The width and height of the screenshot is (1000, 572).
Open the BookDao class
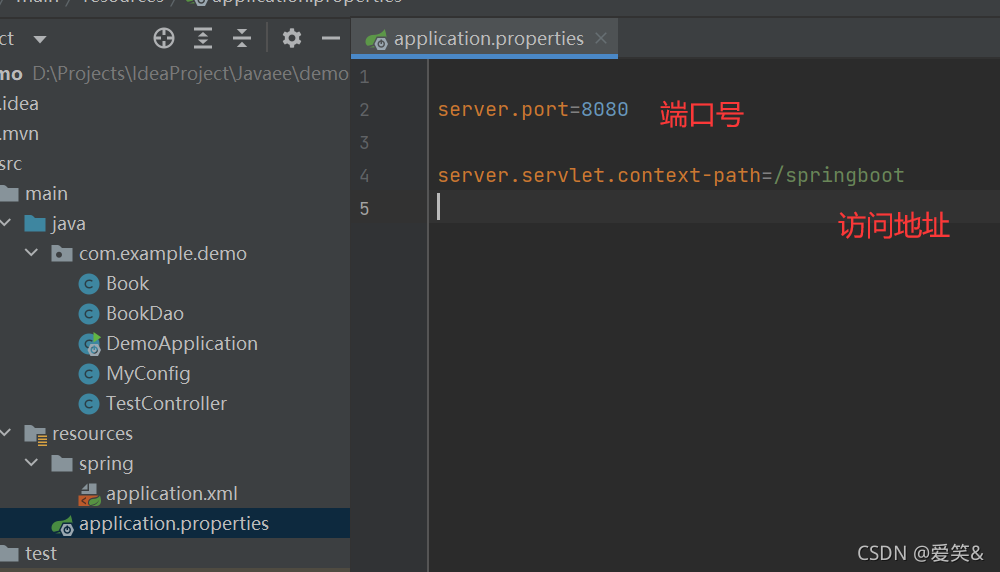click(144, 314)
